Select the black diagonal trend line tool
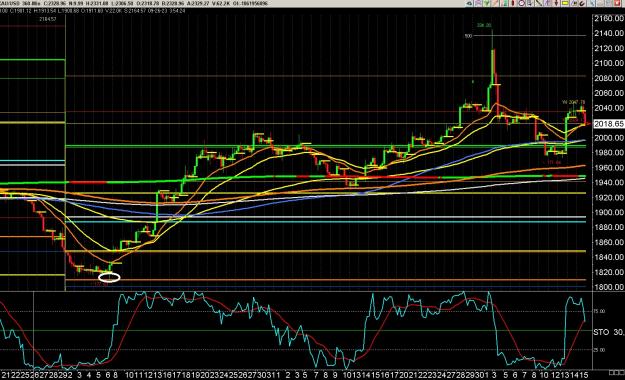625x380 pixels. (x=538, y=3)
